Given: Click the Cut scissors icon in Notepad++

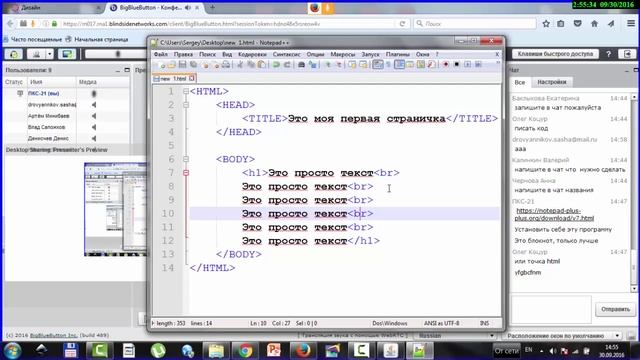Looking at the screenshot, I should (240, 64).
